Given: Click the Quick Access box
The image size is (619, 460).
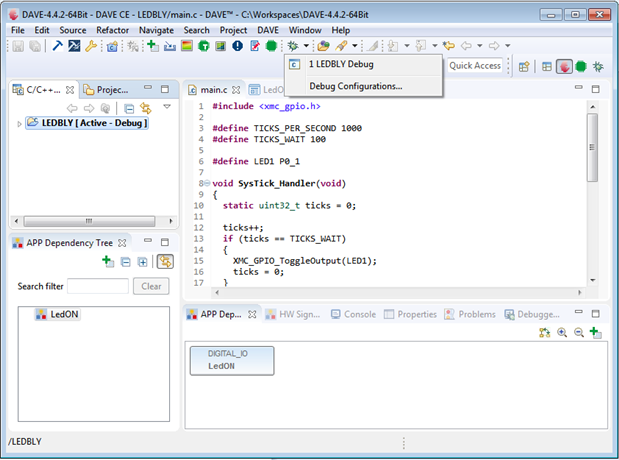Looking at the screenshot, I should pos(475,66).
